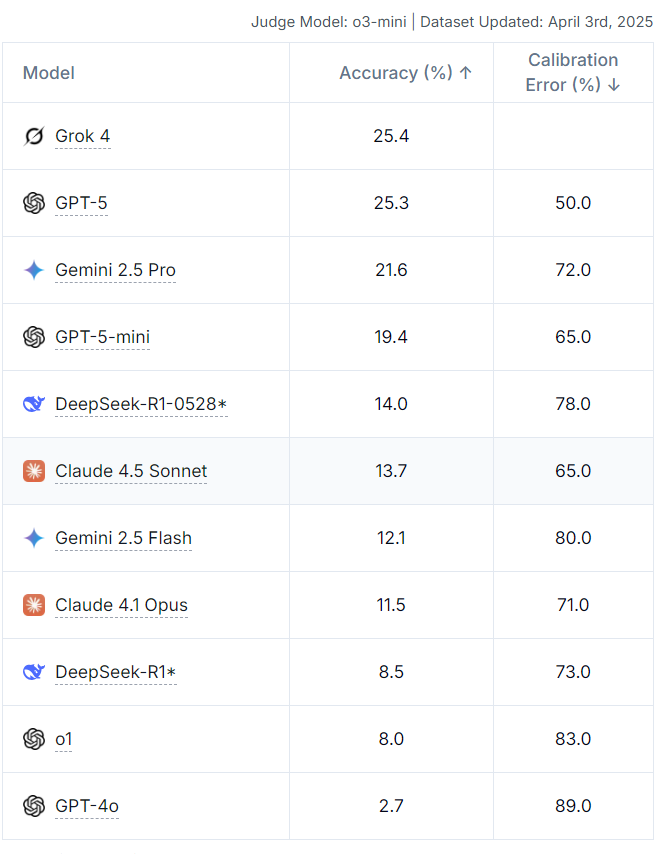Image resolution: width=657 pixels, height=854 pixels.
Task: Click the Grok 4 xAI logo icon
Action: pyautogui.click(x=34, y=136)
